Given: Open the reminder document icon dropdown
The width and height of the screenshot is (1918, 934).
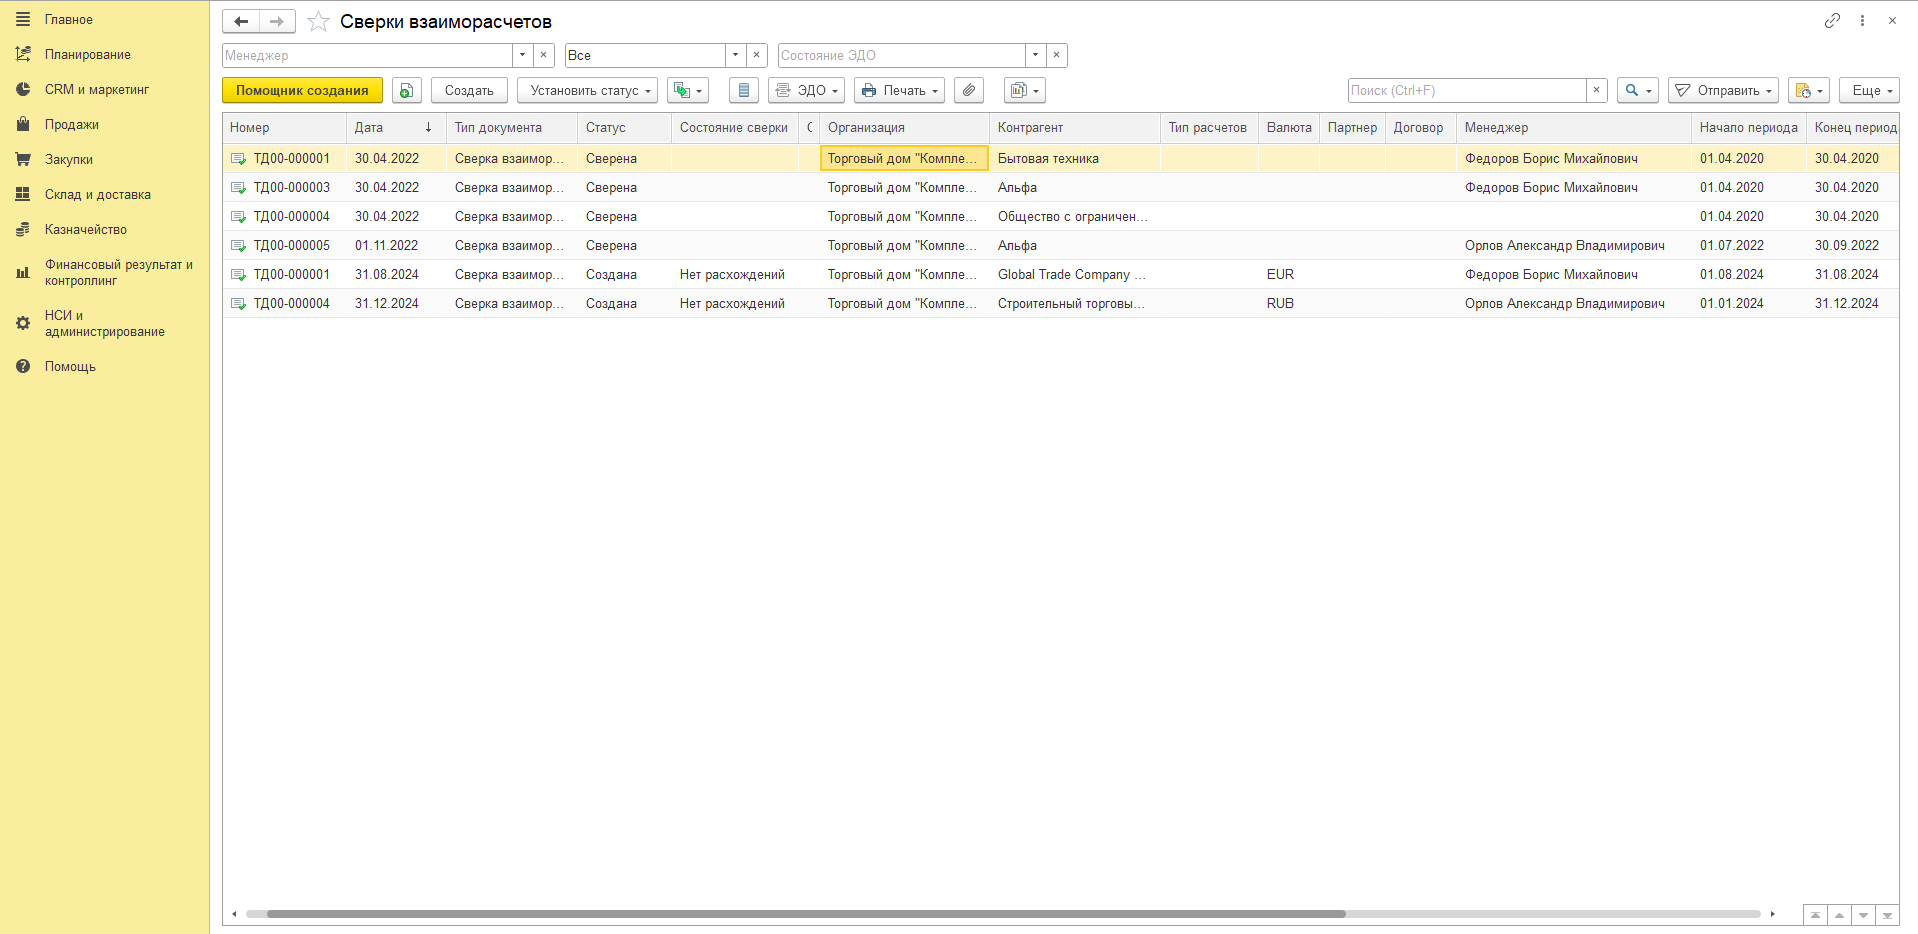Looking at the screenshot, I should (1809, 90).
